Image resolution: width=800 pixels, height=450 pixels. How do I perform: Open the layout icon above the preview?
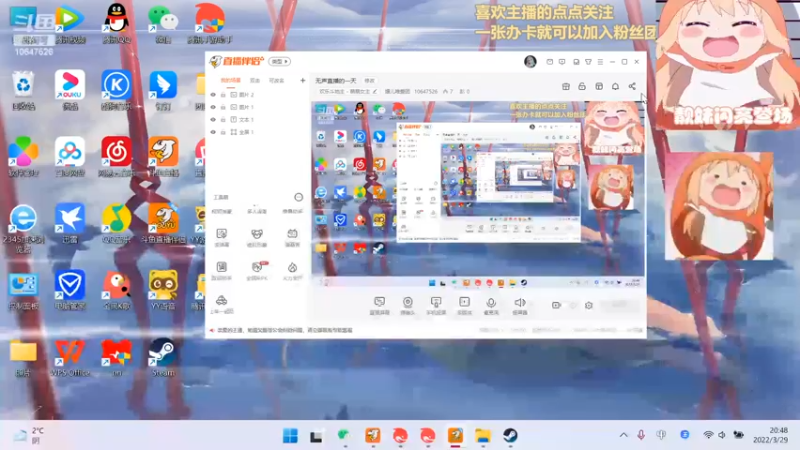(x=599, y=86)
